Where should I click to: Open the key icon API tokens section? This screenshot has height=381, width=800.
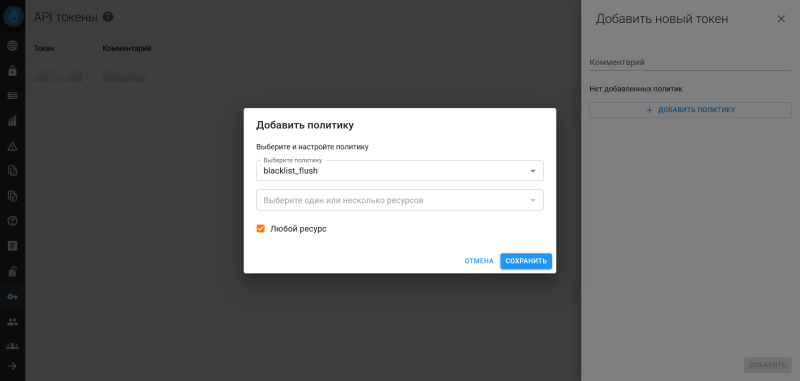[x=12, y=296]
